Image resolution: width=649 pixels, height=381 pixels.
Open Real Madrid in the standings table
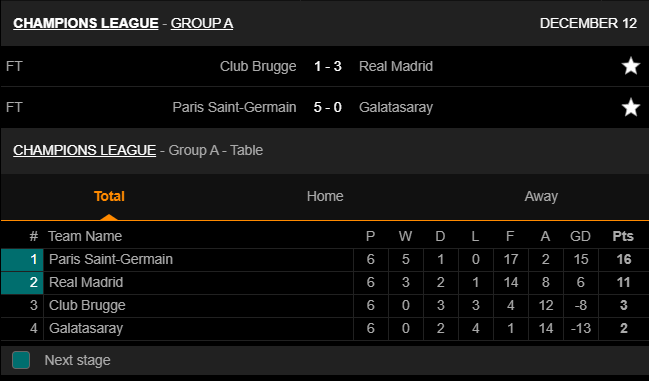(86, 283)
